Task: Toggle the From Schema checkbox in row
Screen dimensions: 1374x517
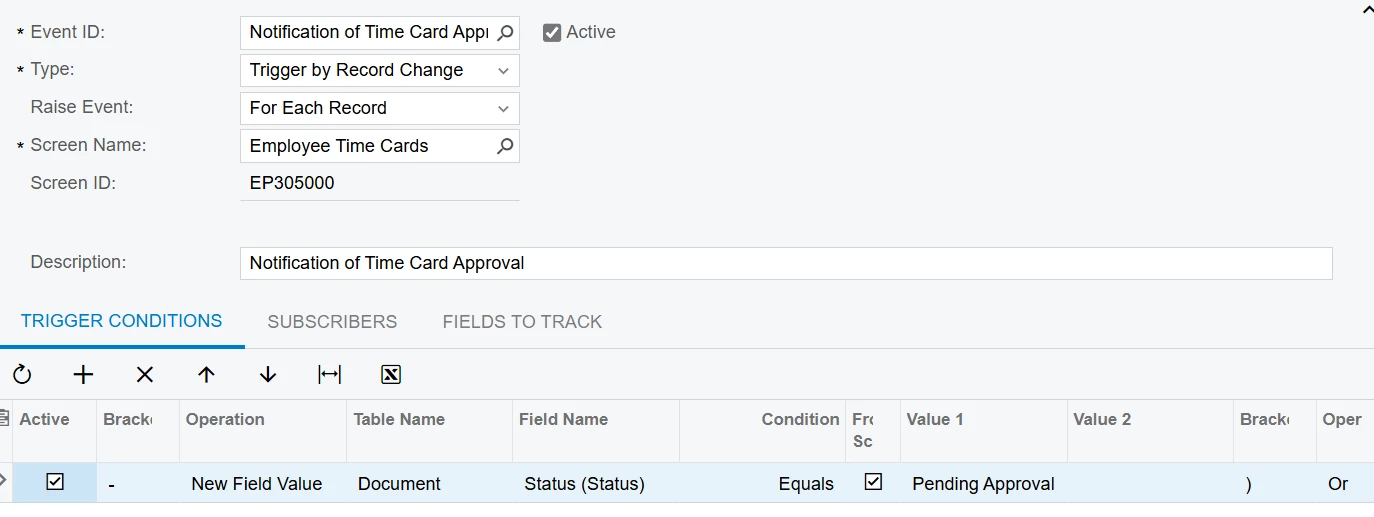Action: [873, 482]
